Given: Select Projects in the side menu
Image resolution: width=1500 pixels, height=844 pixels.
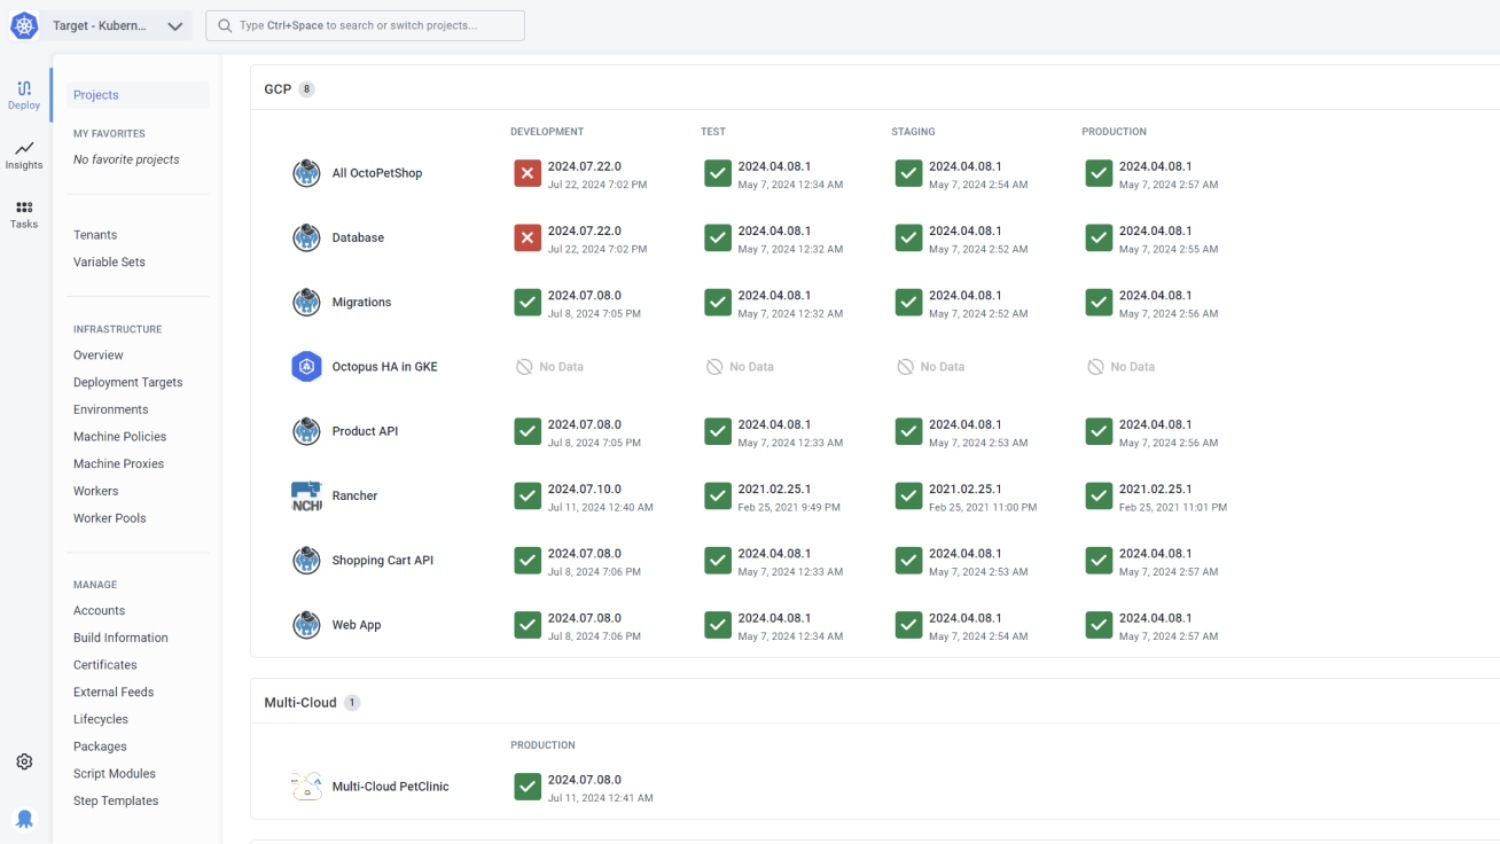Looking at the screenshot, I should [x=138, y=95].
